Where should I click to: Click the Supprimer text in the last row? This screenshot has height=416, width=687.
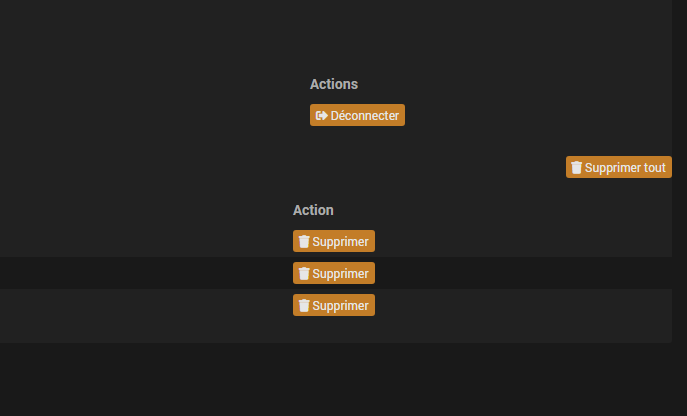click(340, 306)
